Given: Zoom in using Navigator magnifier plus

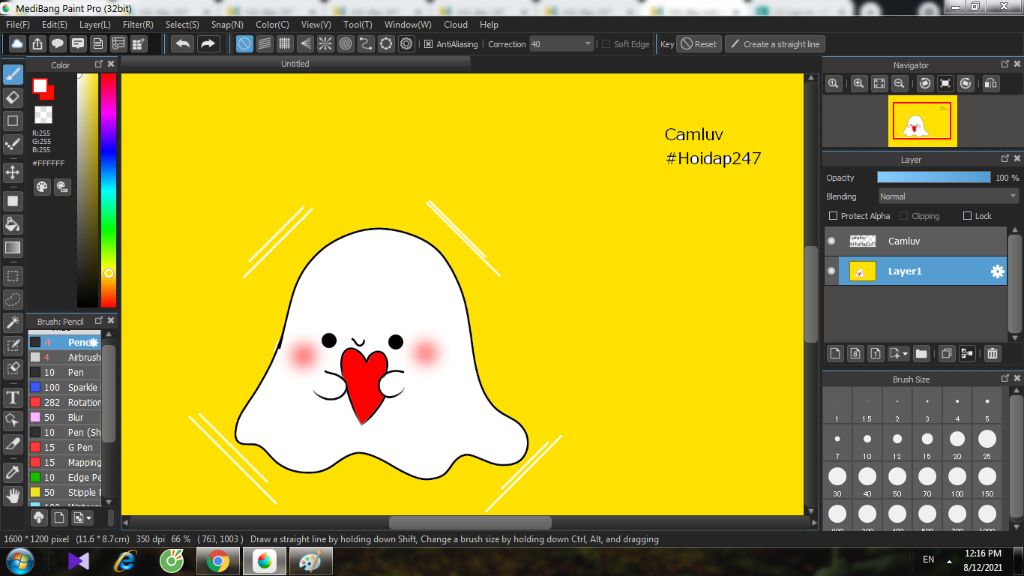Looking at the screenshot, I should (859, 84).
